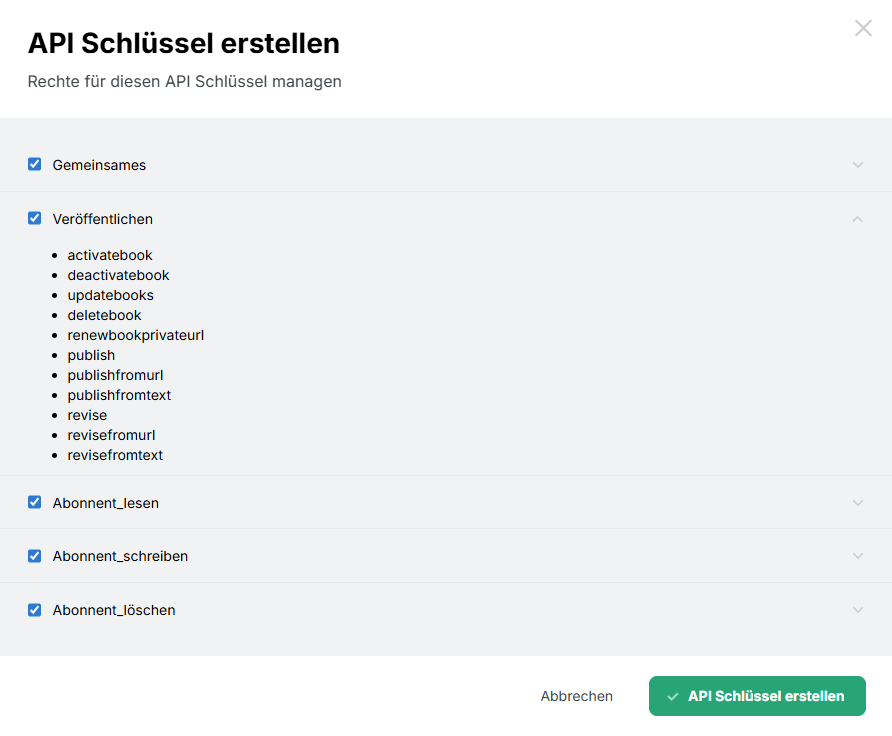Select the deactivatebook list entry

click(x=118, y=275)
